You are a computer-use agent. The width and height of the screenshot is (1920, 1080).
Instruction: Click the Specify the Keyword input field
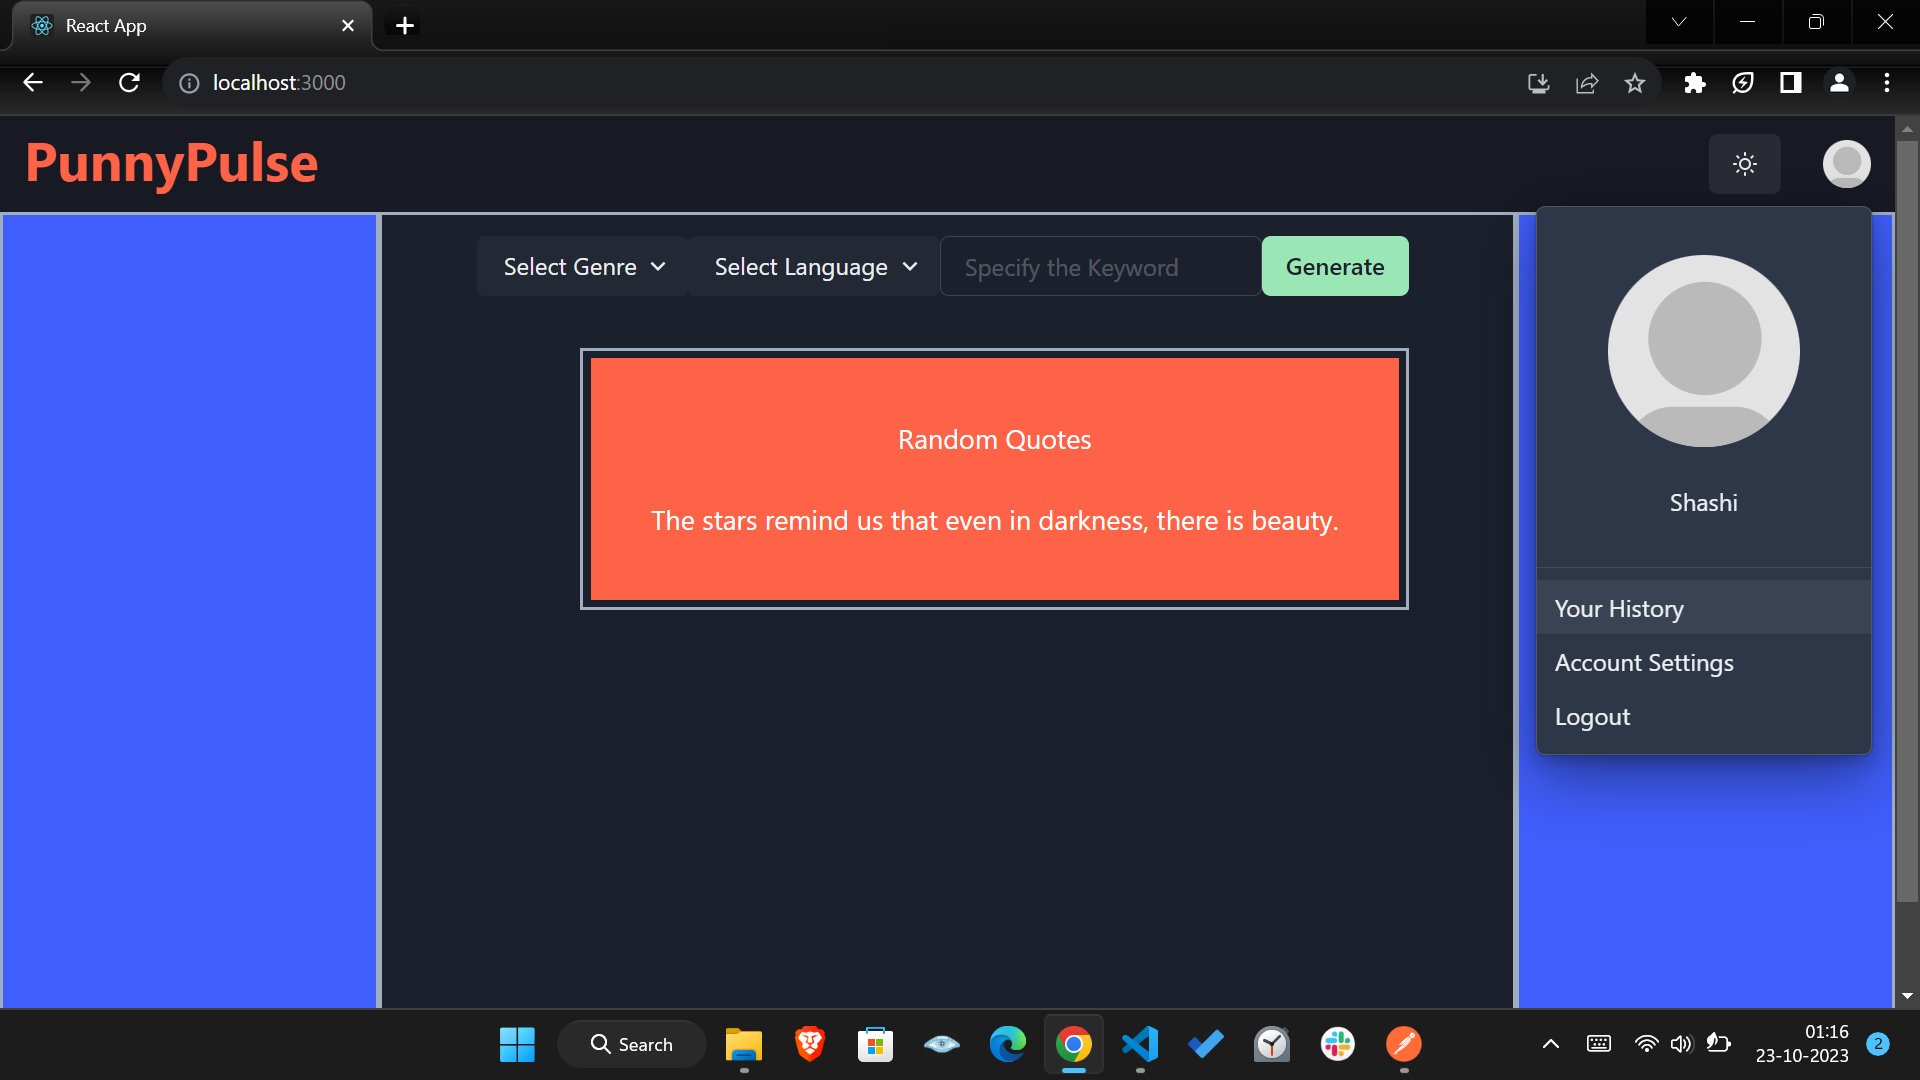[1099, 267]
